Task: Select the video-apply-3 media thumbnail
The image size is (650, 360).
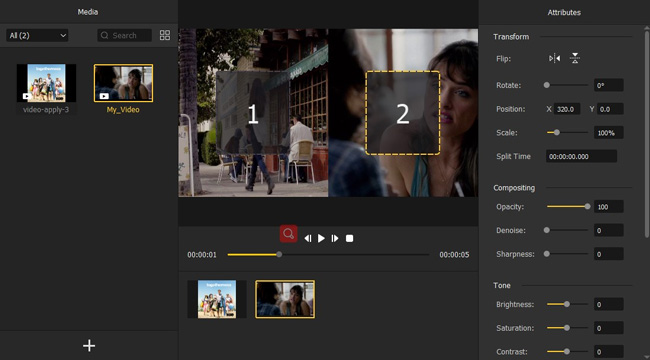Action: tap(46, 83)
